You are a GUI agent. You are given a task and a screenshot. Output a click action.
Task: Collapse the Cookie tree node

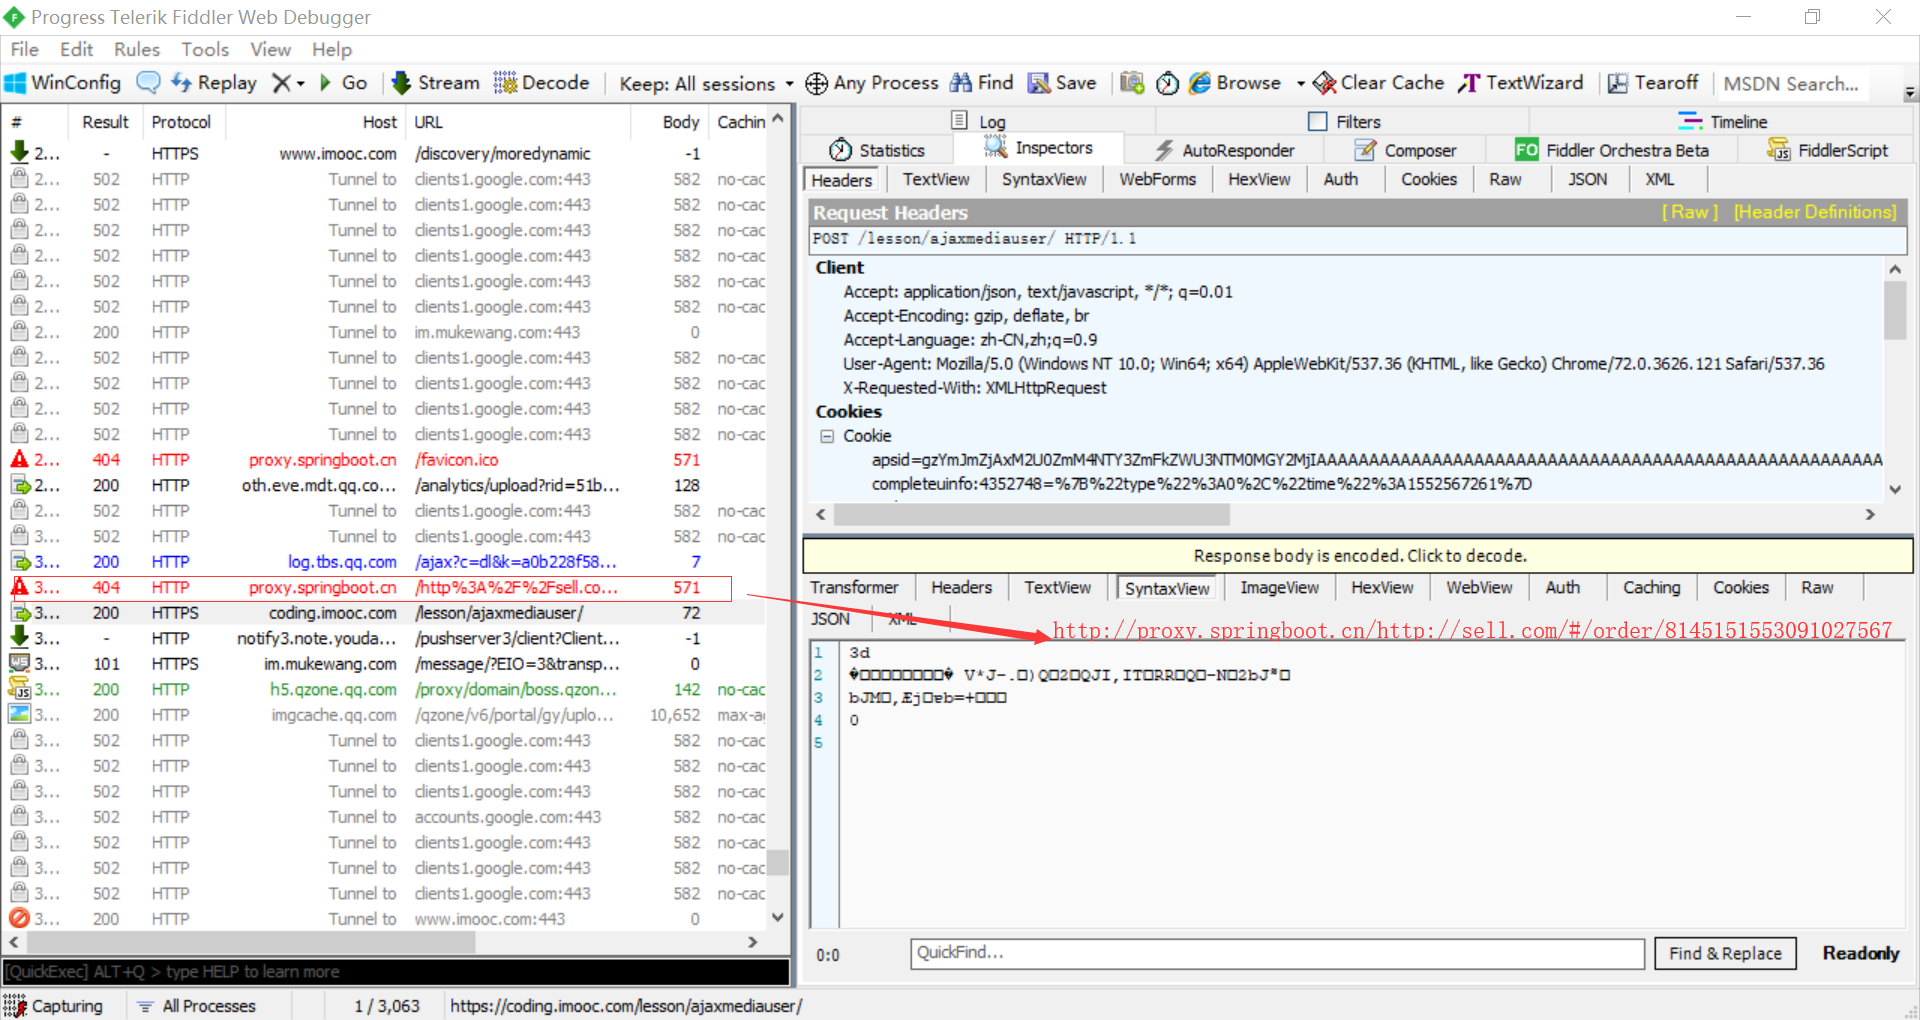click(827, 436)
